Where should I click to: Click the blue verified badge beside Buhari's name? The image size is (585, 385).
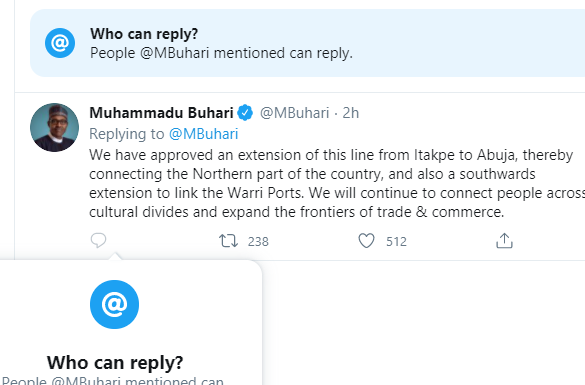(x=245, y=113)
